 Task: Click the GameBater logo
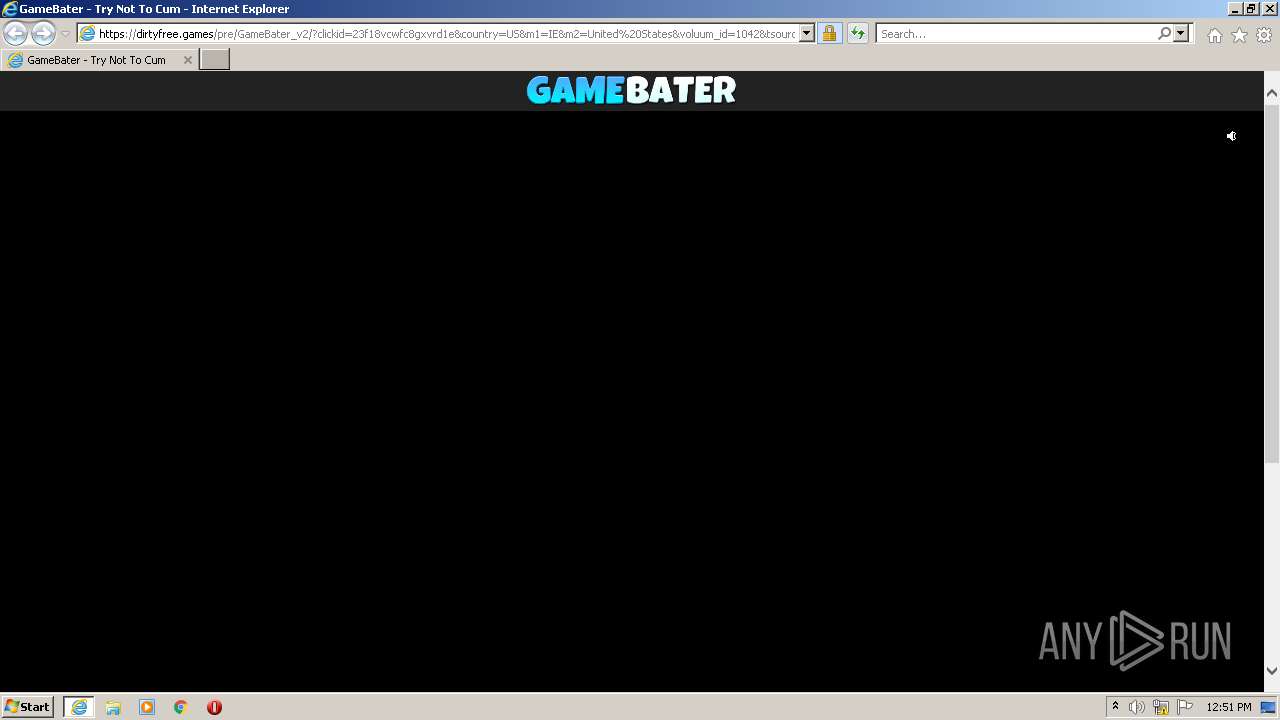click(631, 90)
